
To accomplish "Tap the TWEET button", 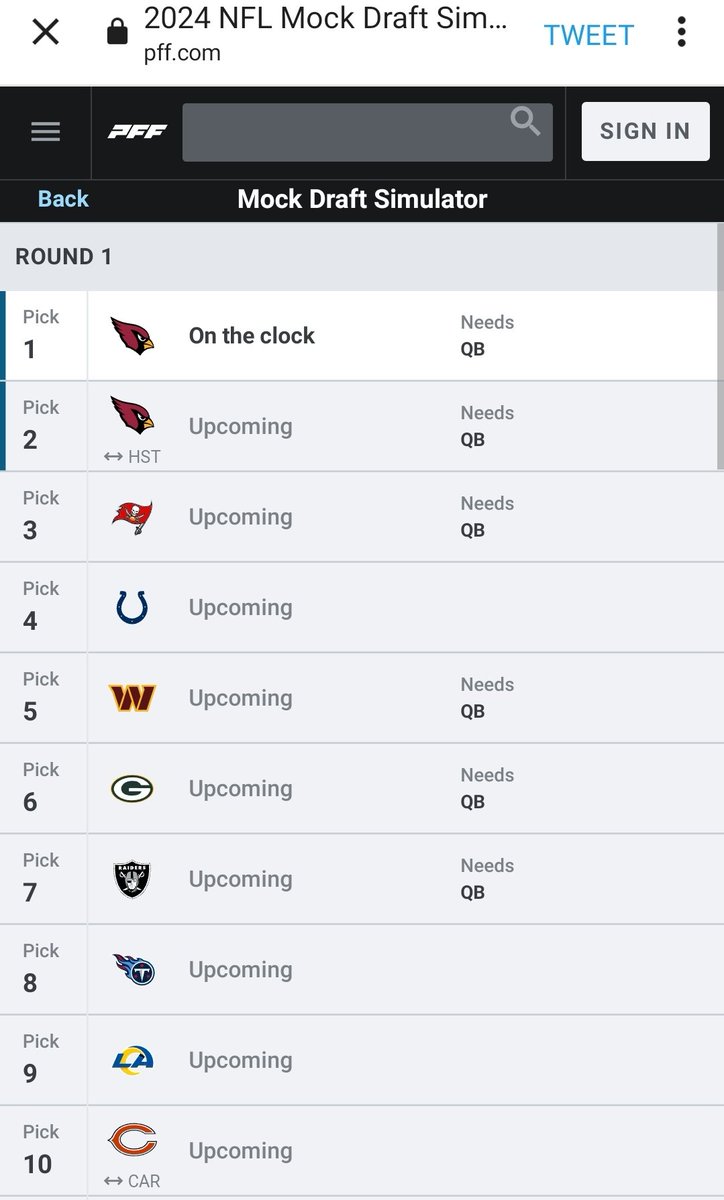I will [x=588, y=35].
